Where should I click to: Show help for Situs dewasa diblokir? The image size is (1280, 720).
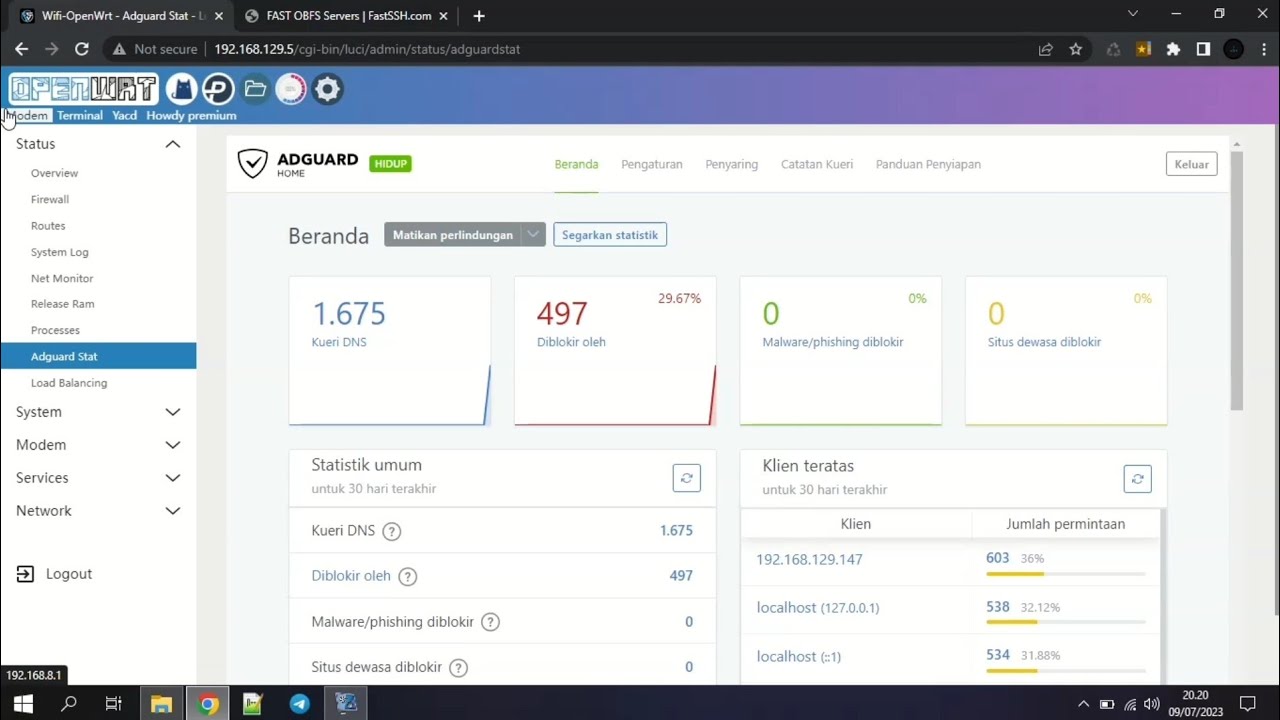click(x=458, y=667)
